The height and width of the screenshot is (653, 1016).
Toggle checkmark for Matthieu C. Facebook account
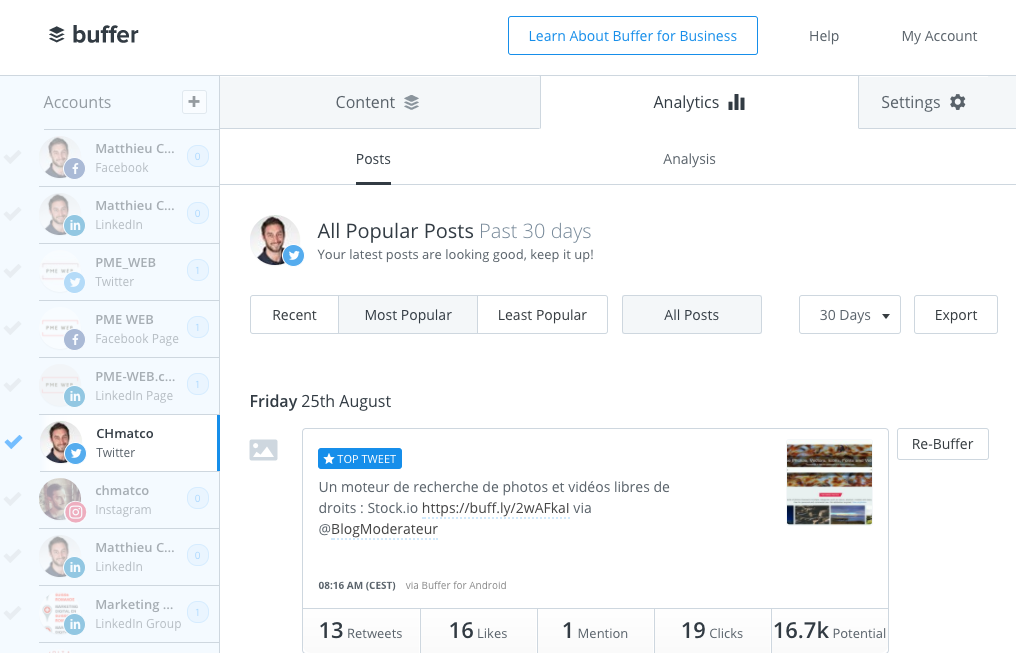click(x=13, y=157)
